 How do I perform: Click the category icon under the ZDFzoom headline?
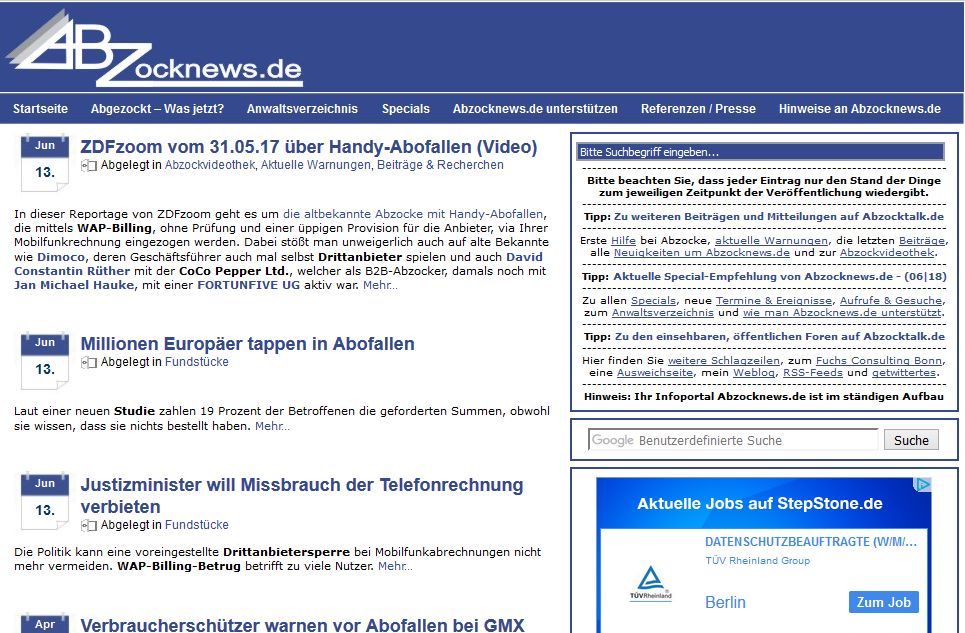[89, 165]
